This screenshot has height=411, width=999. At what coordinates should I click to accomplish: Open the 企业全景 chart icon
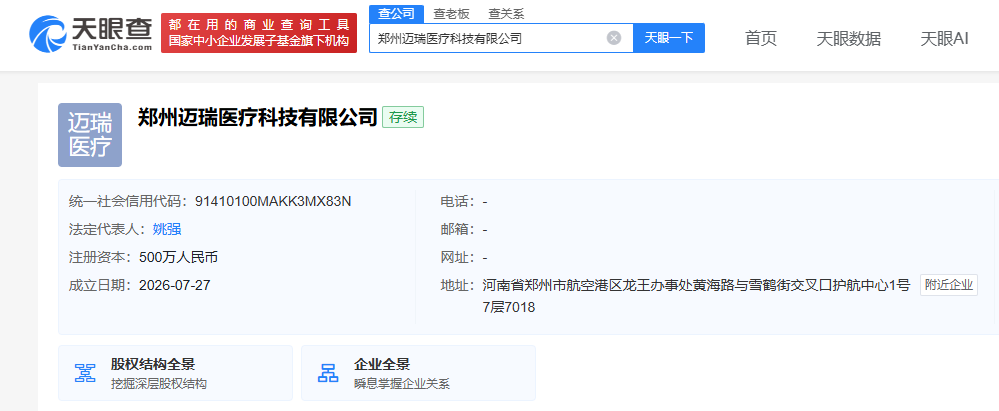pyautogui.click(x=328, y=373)
